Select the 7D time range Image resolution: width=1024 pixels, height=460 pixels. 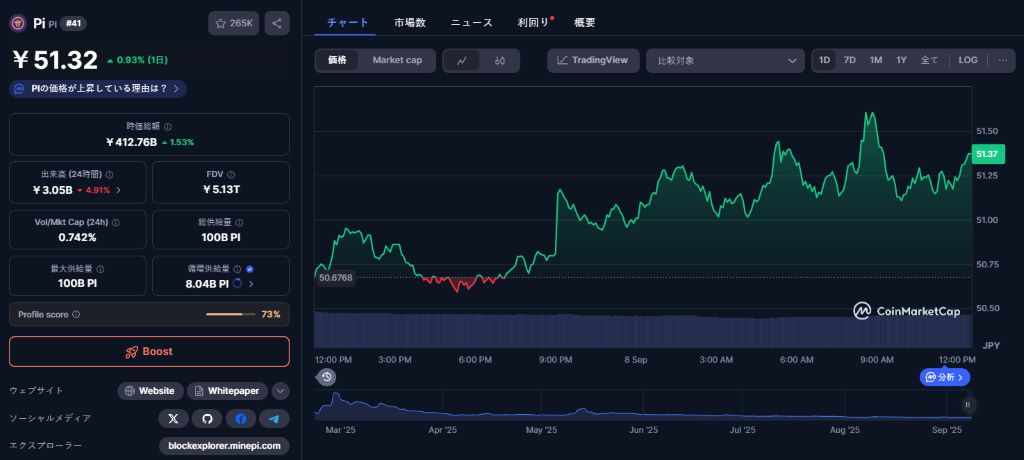point(849,60)
